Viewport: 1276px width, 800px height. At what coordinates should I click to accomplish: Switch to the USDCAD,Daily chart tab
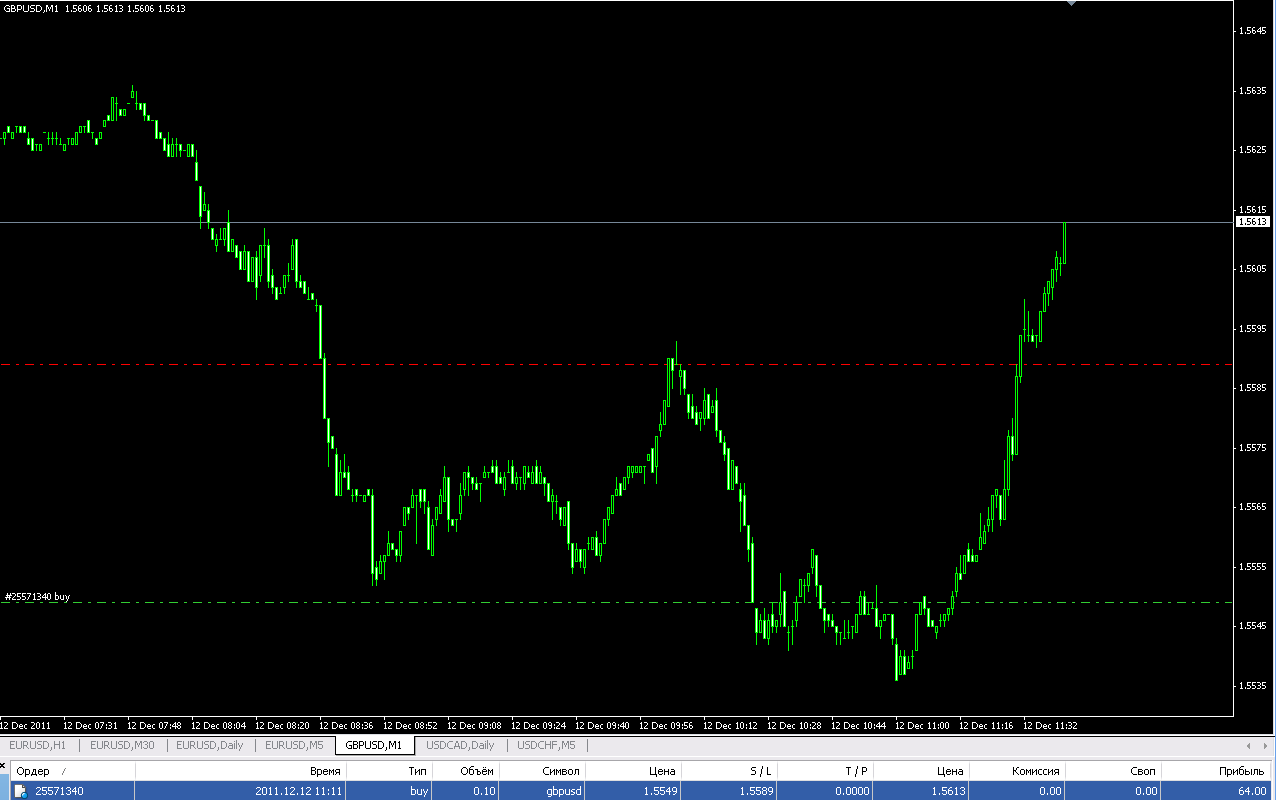(x=460, y=745)
